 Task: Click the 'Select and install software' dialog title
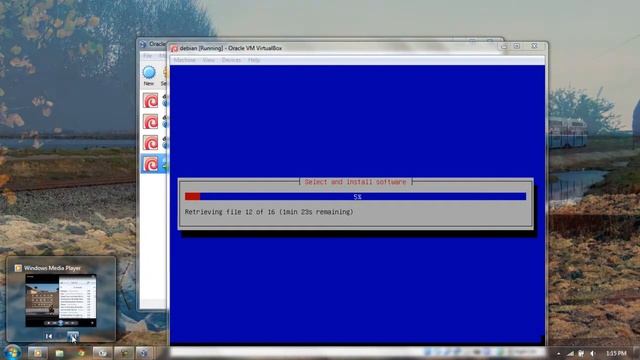pyautogui.click(x=356, y=182)
